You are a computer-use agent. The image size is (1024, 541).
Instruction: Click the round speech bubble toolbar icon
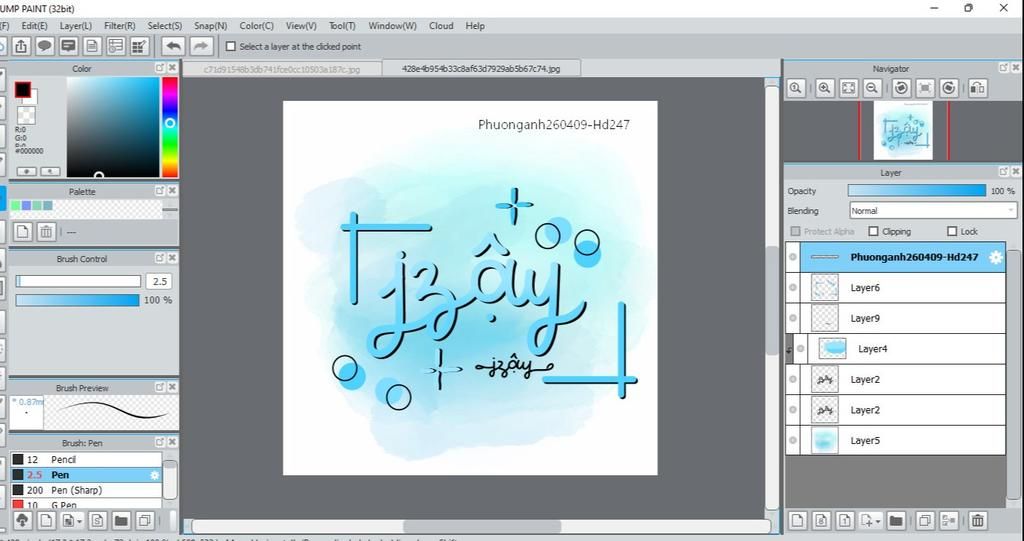(x=44, y=46)
